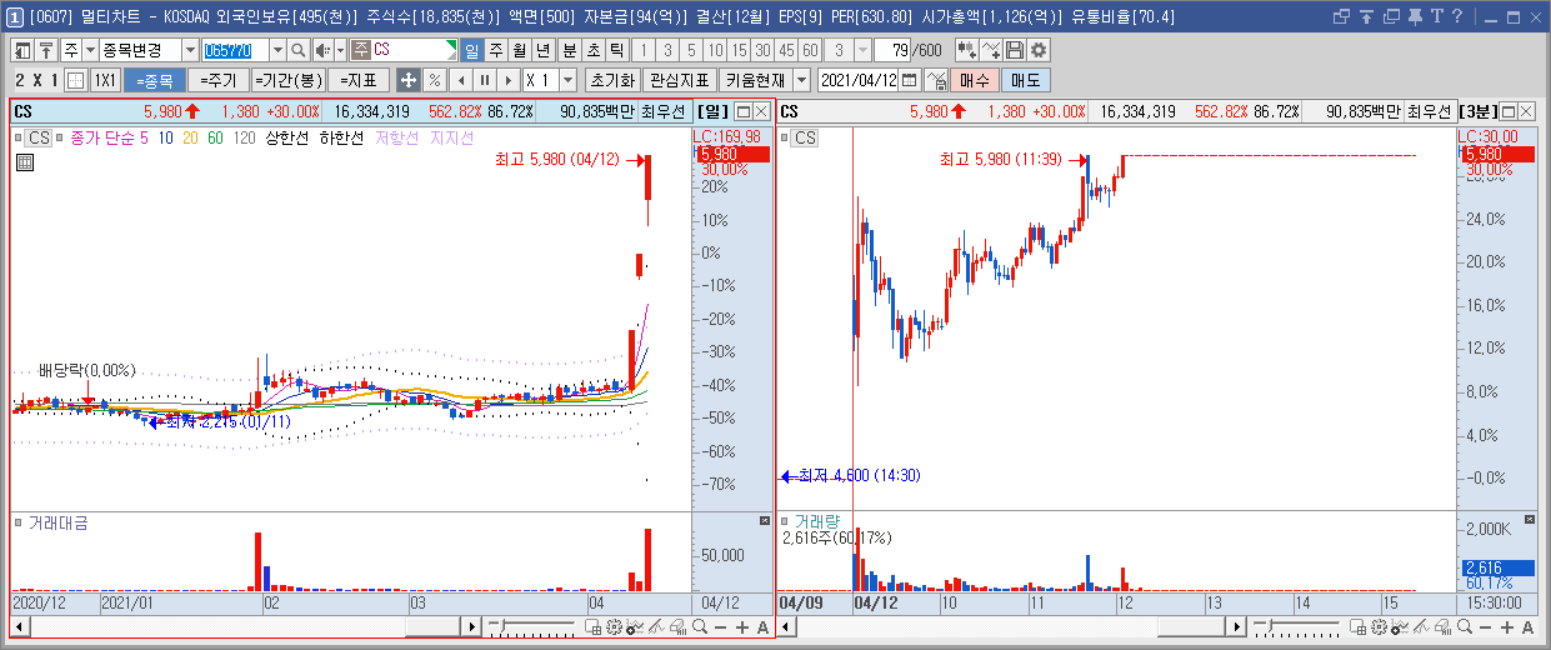Open data table icon in left chart

[x=25, y=162]
